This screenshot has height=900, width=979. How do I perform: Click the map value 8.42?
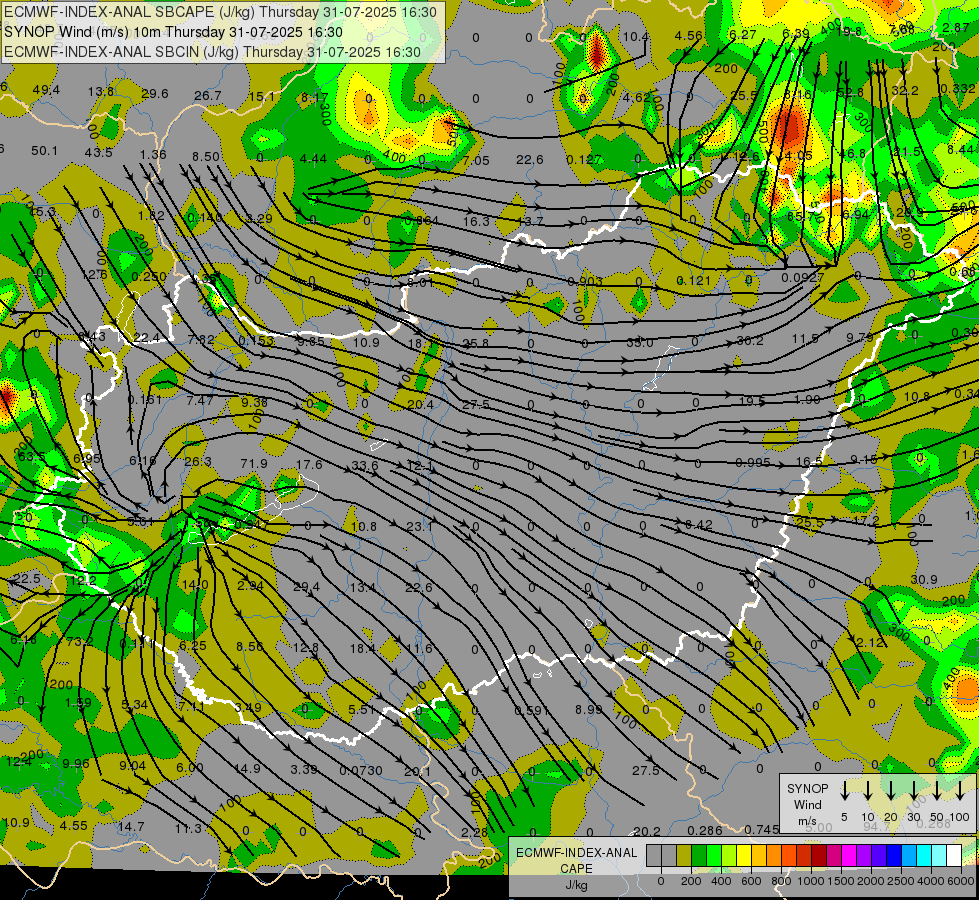(x=699, y=525)
